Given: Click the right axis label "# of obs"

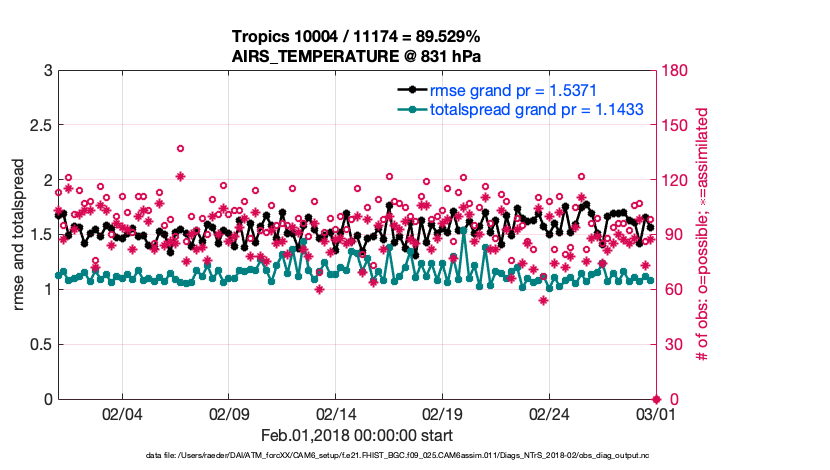Looking at the screenshot, I should pyautogui.click(x=702, y=235).
